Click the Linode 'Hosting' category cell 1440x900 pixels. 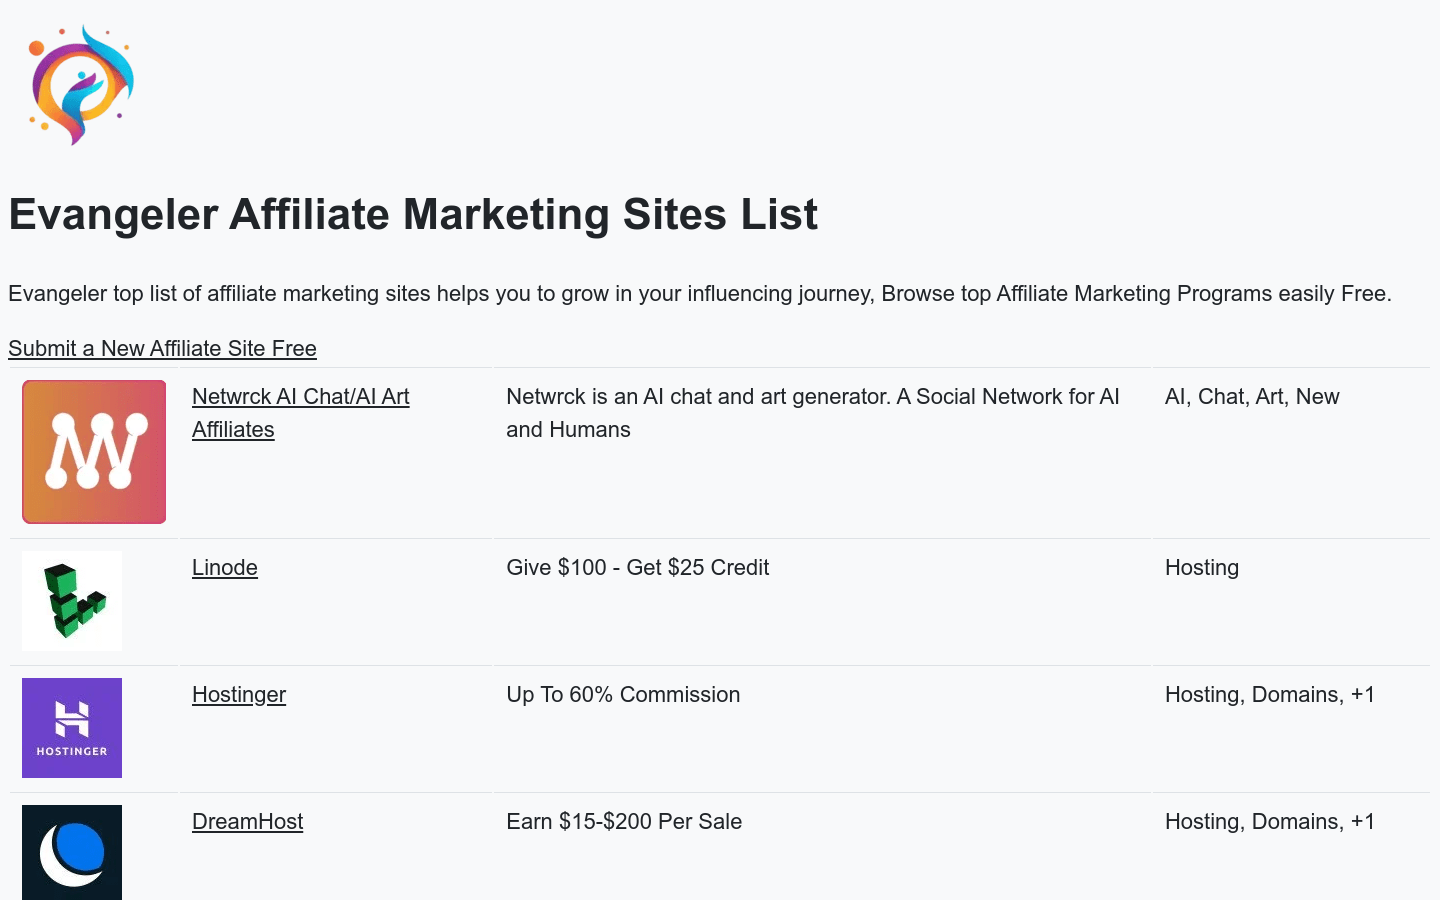[1202, 567]
